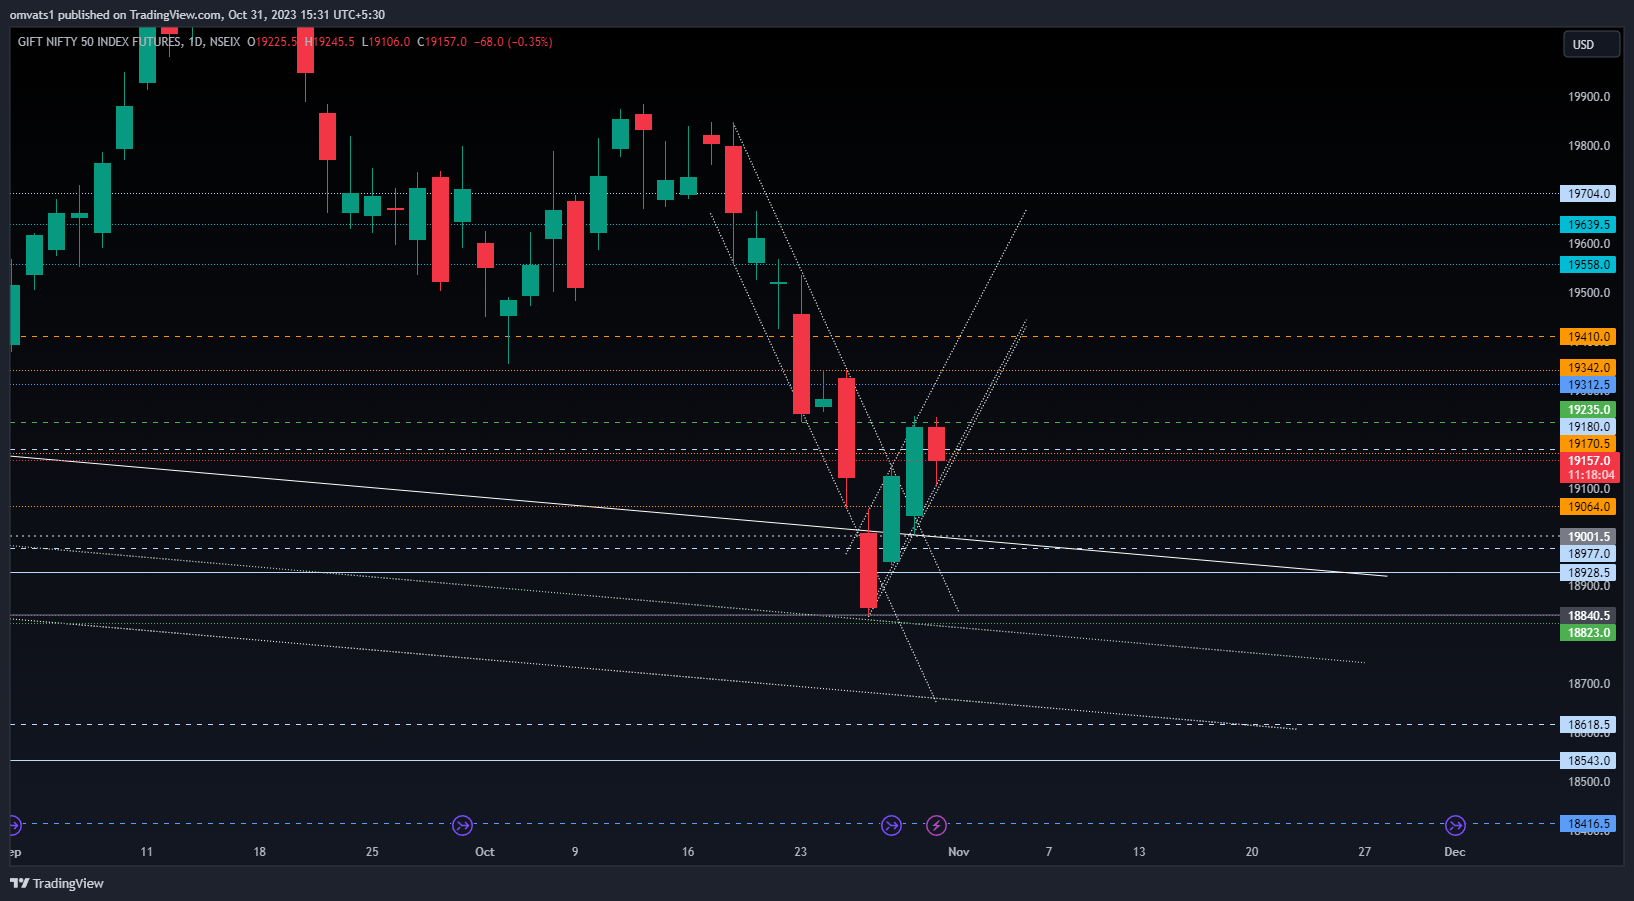Click the futures rollover icon above Oct label
Image resolution: width=1634 pixels, height=901 pixels.
462,825
